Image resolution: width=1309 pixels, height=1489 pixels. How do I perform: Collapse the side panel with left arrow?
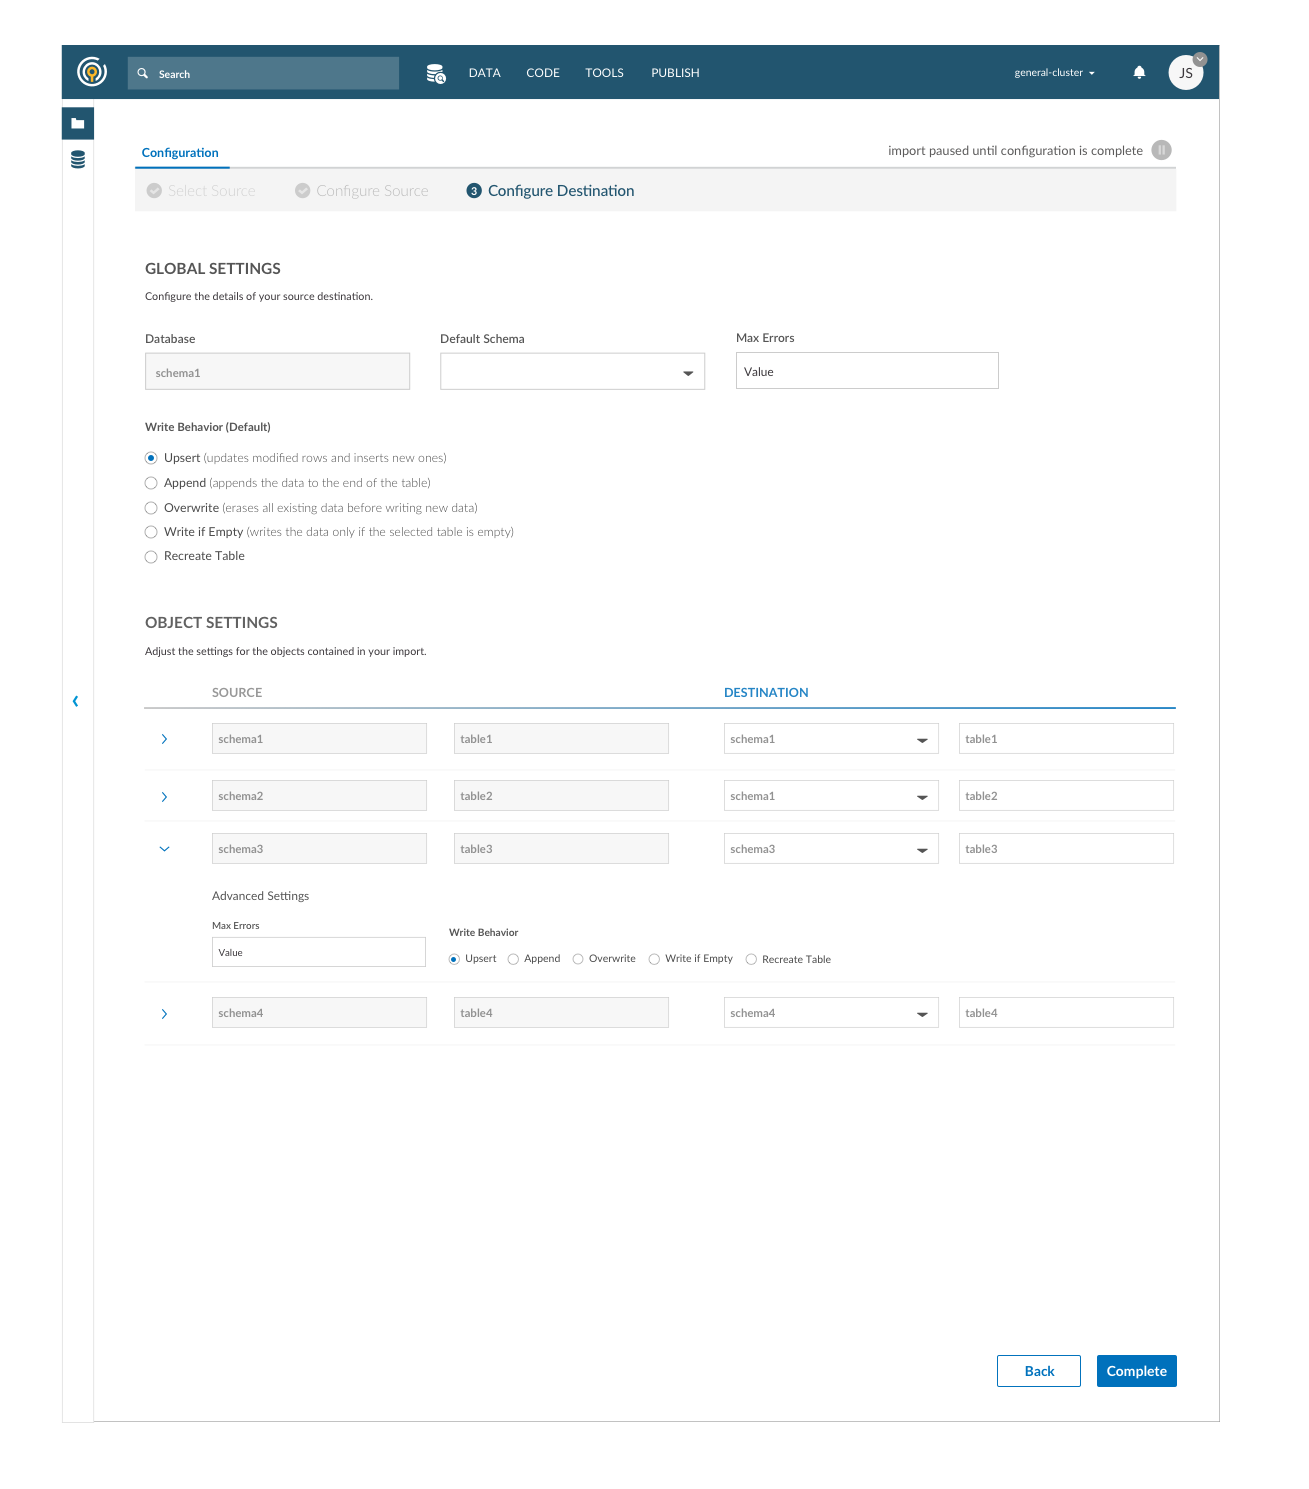(75, 701)
